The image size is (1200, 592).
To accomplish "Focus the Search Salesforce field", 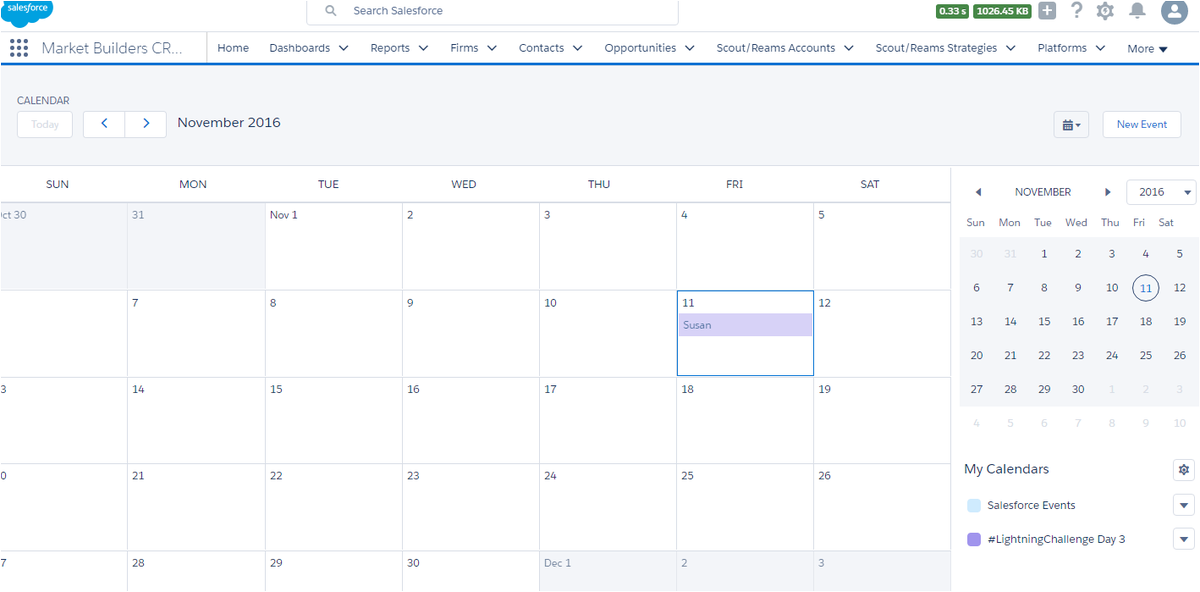I will (492, 11).
